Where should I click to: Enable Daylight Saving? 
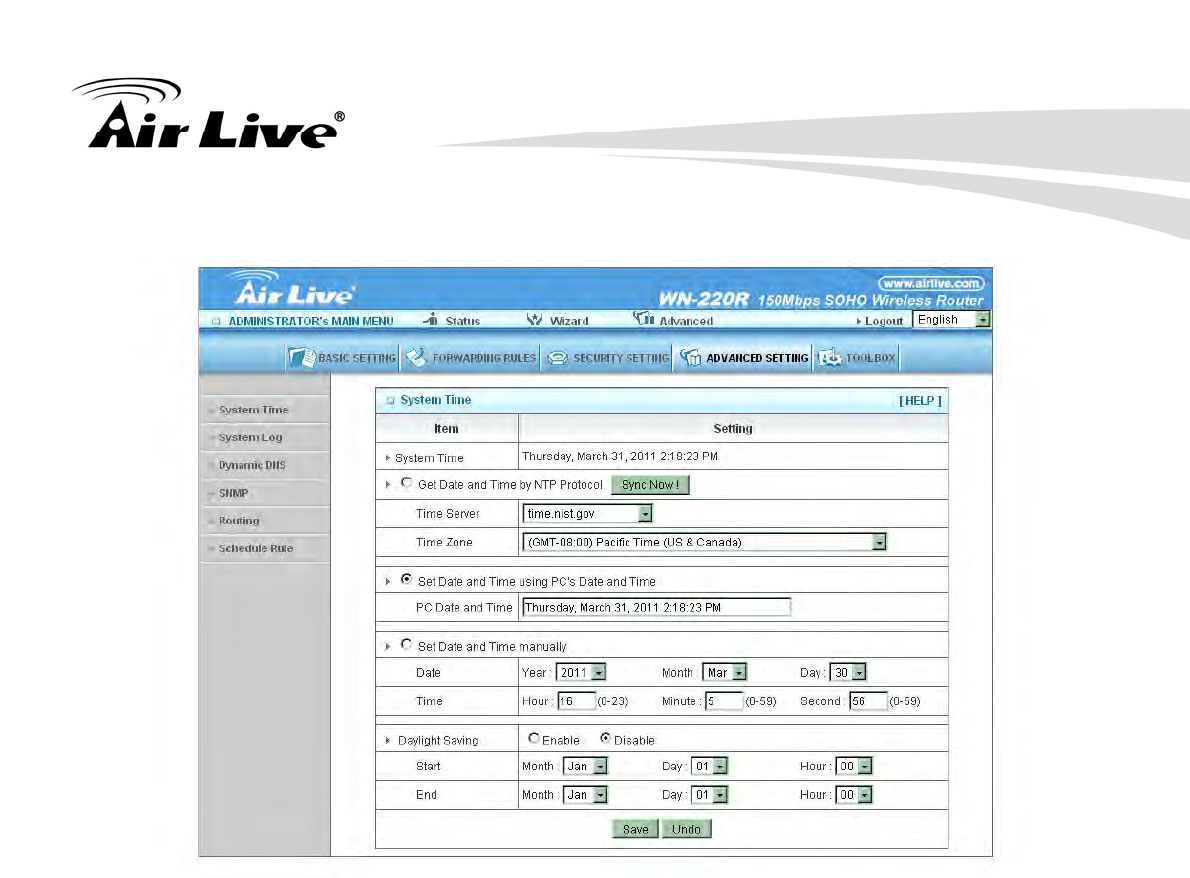tap(534, 738)
